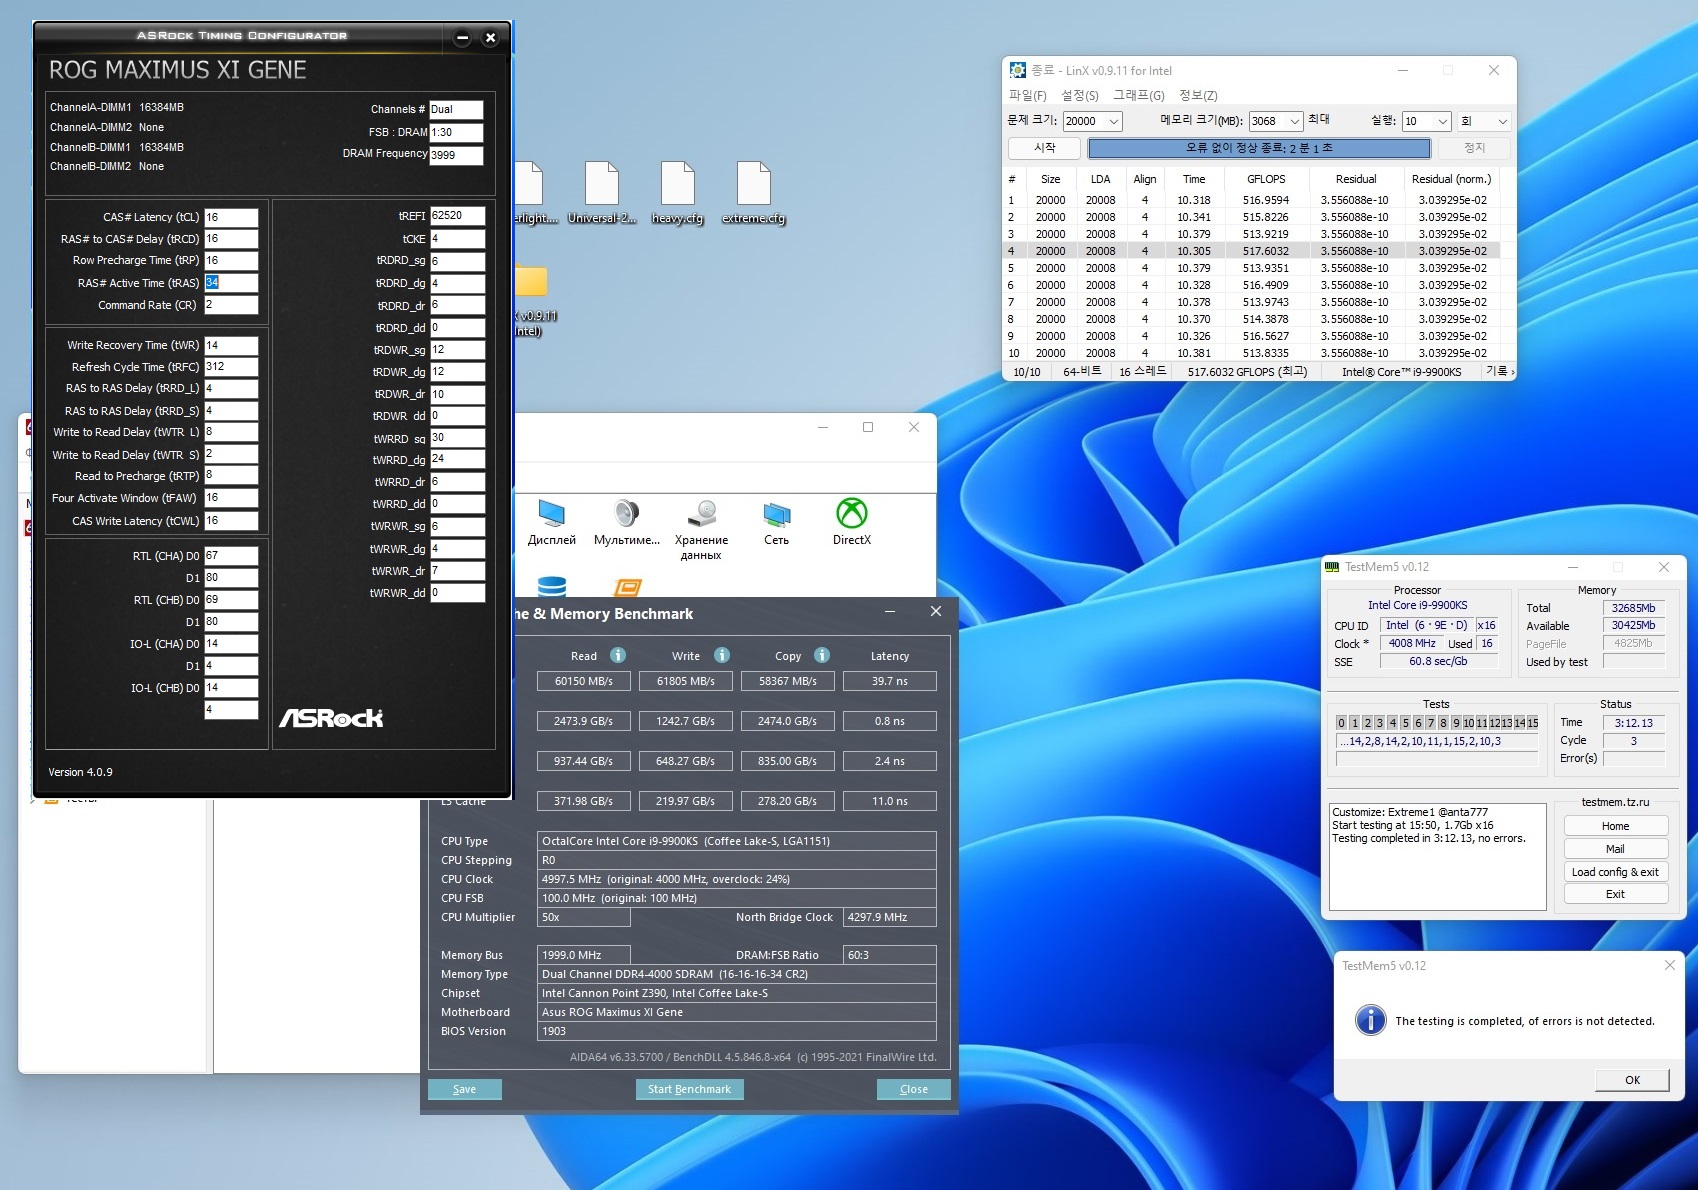Expand the 기록 arrow in LinX status bar

tap(1512, 372)
